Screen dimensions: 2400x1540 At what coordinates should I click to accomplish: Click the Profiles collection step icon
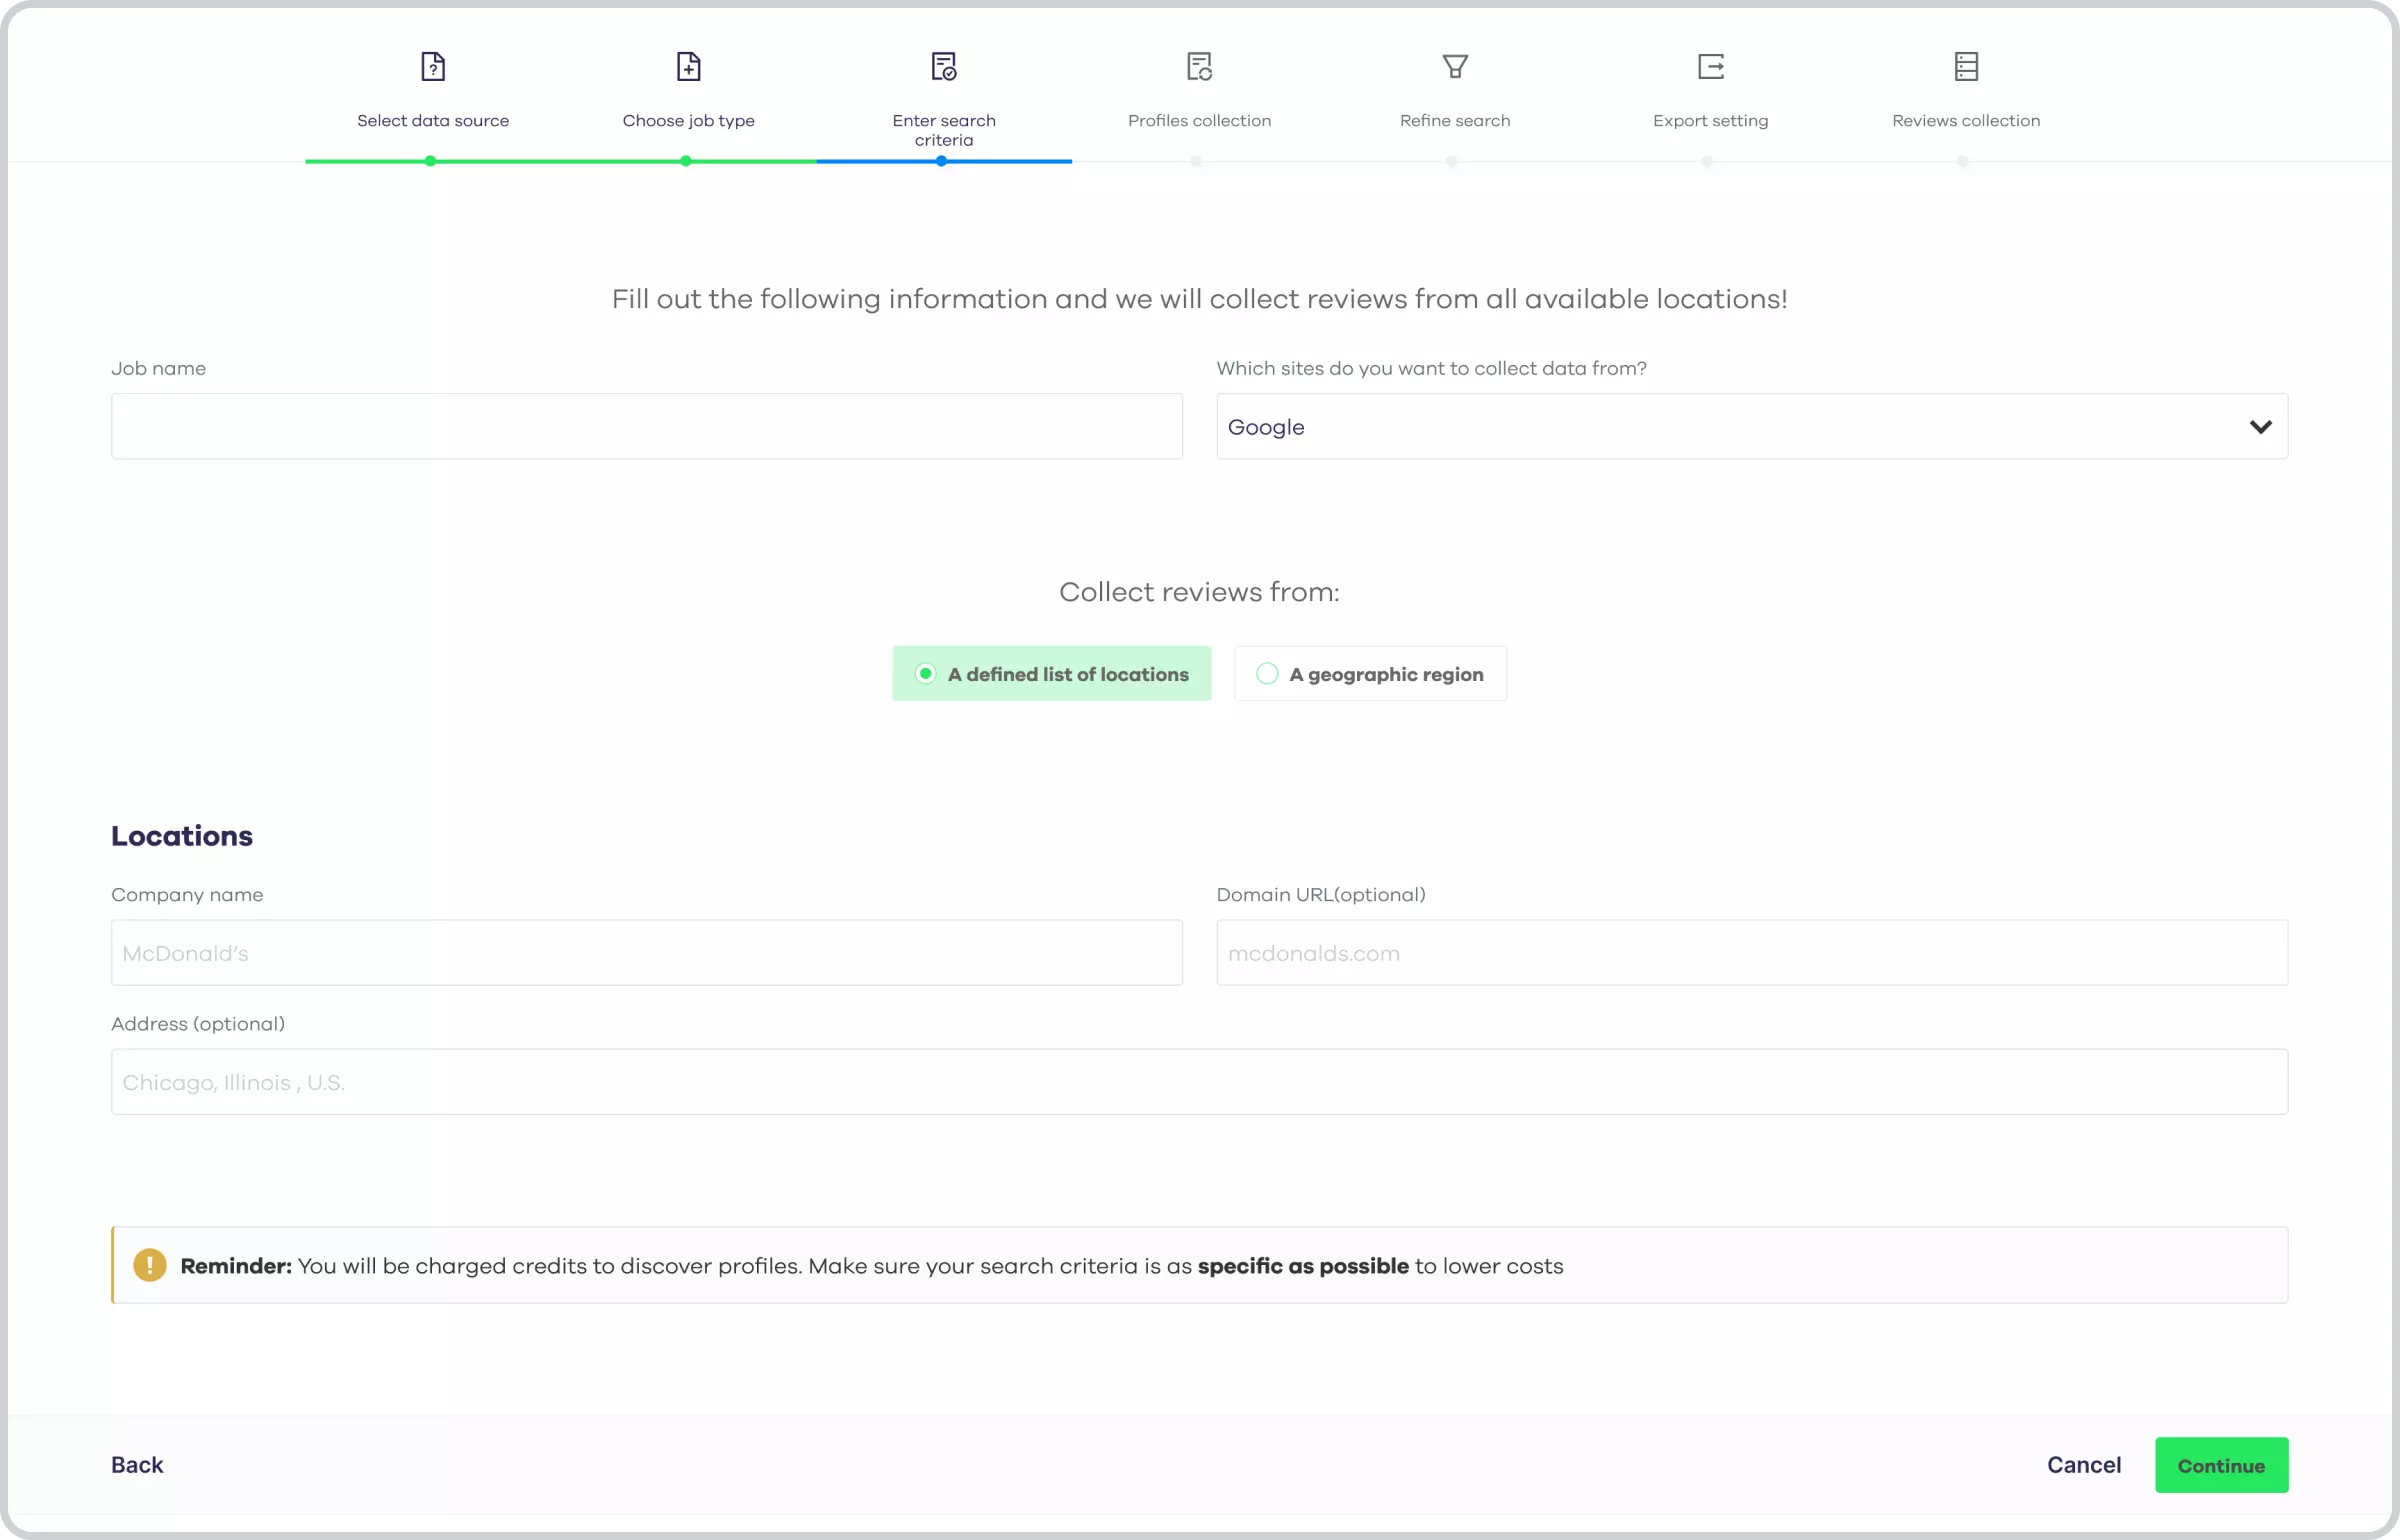click(1199, 67)
